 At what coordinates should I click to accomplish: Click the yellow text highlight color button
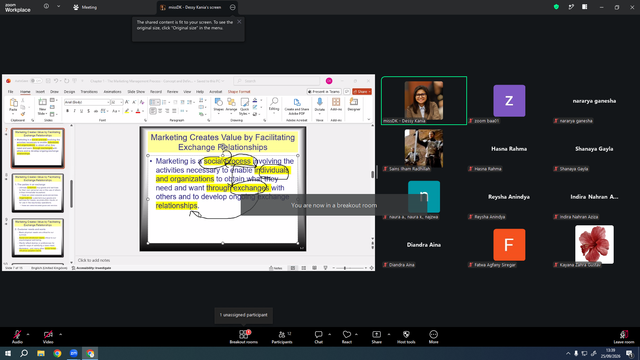127,111
